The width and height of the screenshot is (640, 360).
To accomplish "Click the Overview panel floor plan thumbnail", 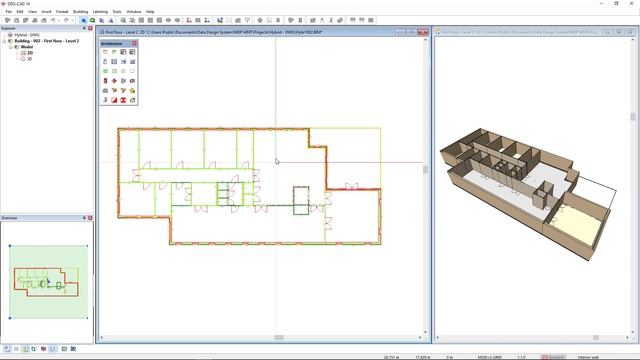I will [46, 282].
